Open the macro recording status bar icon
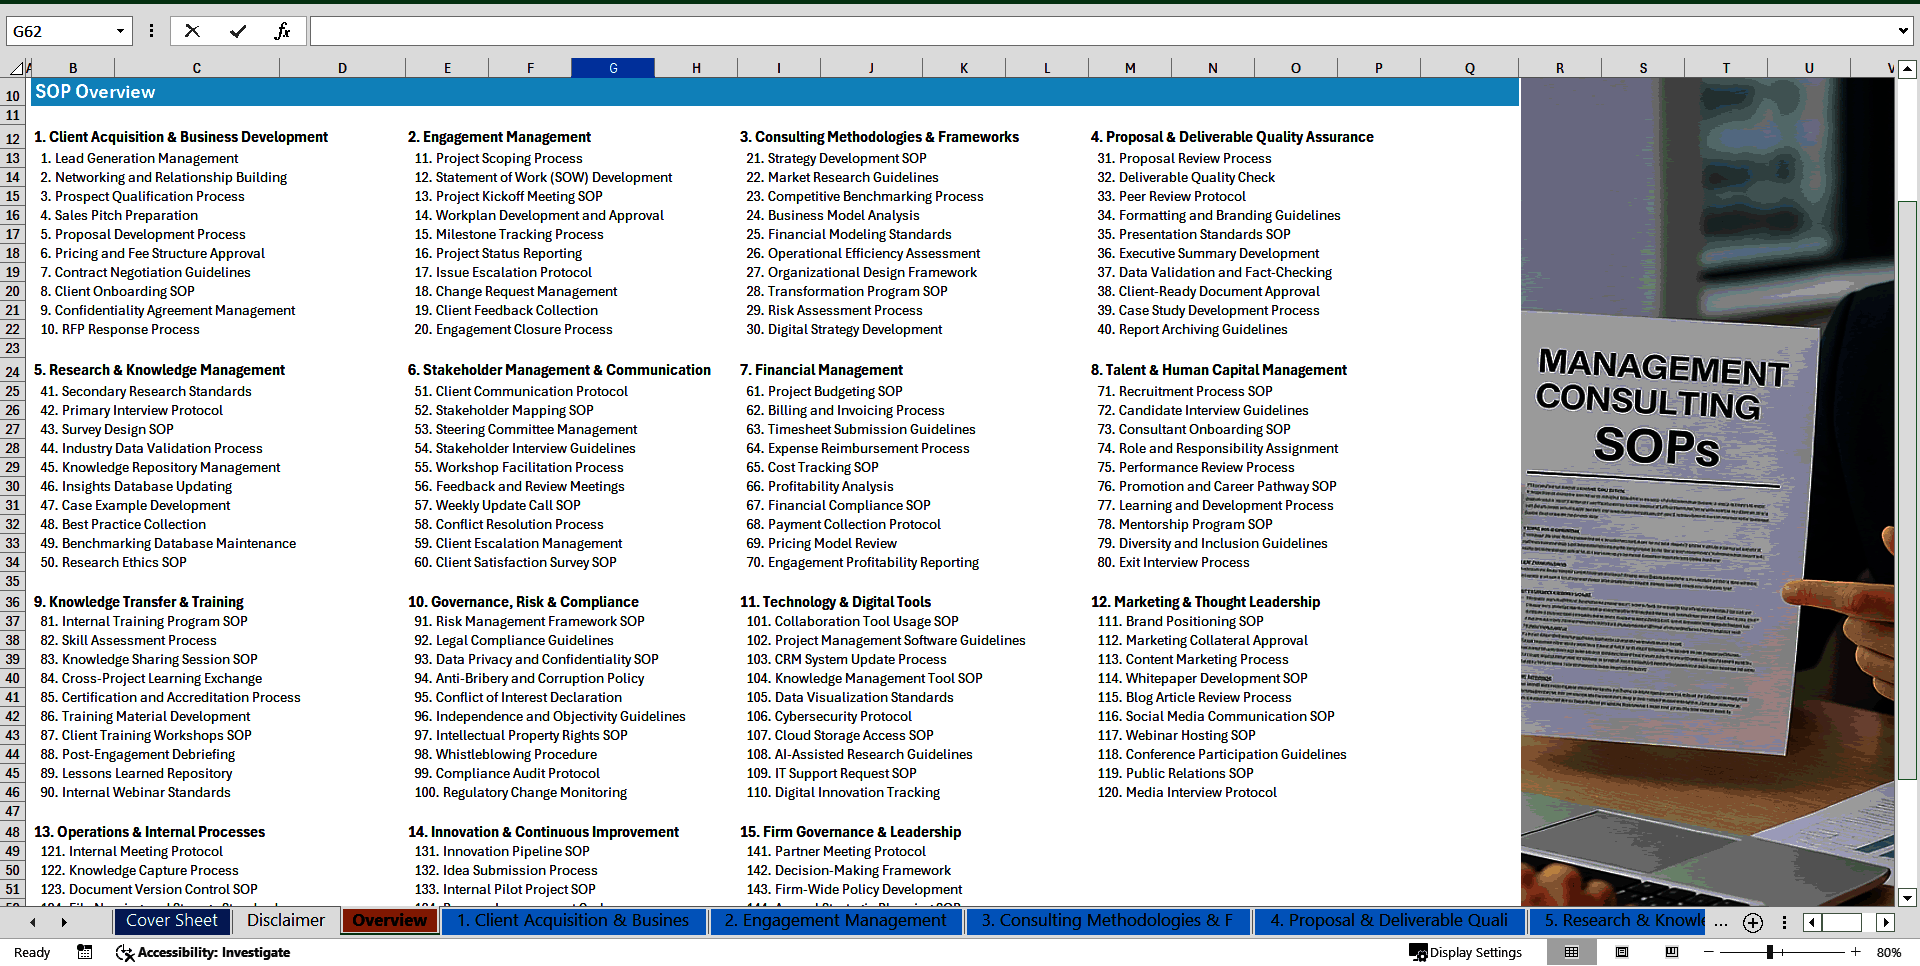 click(x=85, y=952)
